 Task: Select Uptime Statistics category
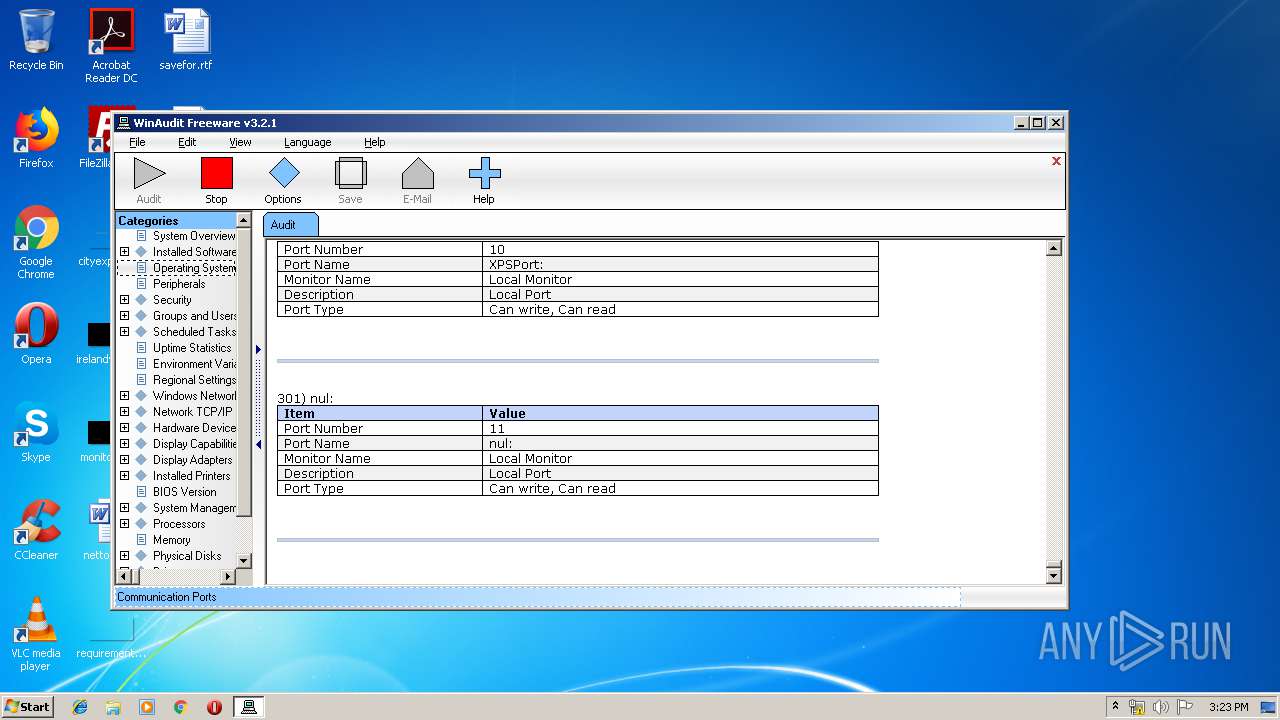192,348
